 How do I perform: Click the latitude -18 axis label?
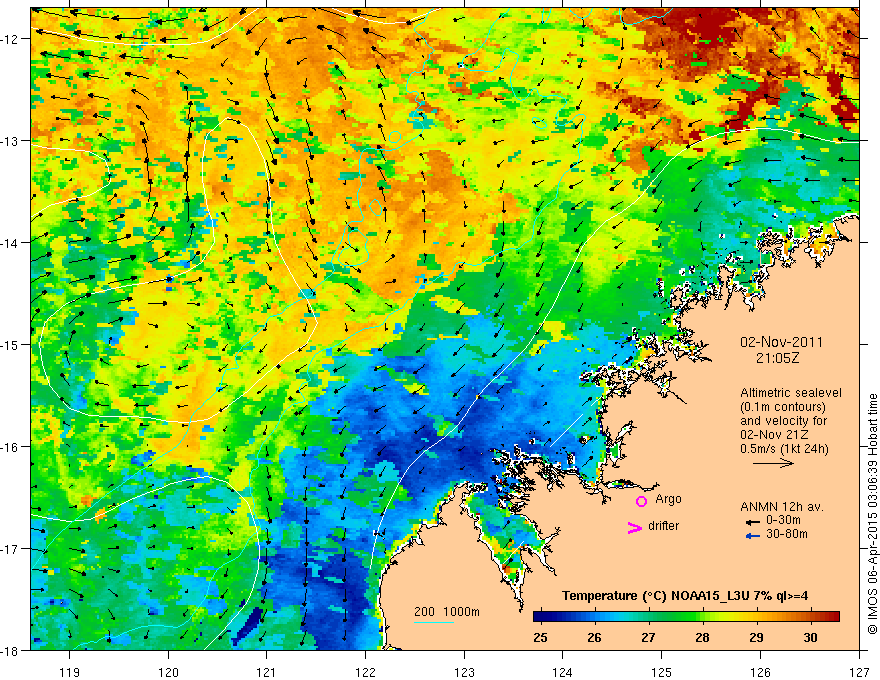(x=10, y=650)
